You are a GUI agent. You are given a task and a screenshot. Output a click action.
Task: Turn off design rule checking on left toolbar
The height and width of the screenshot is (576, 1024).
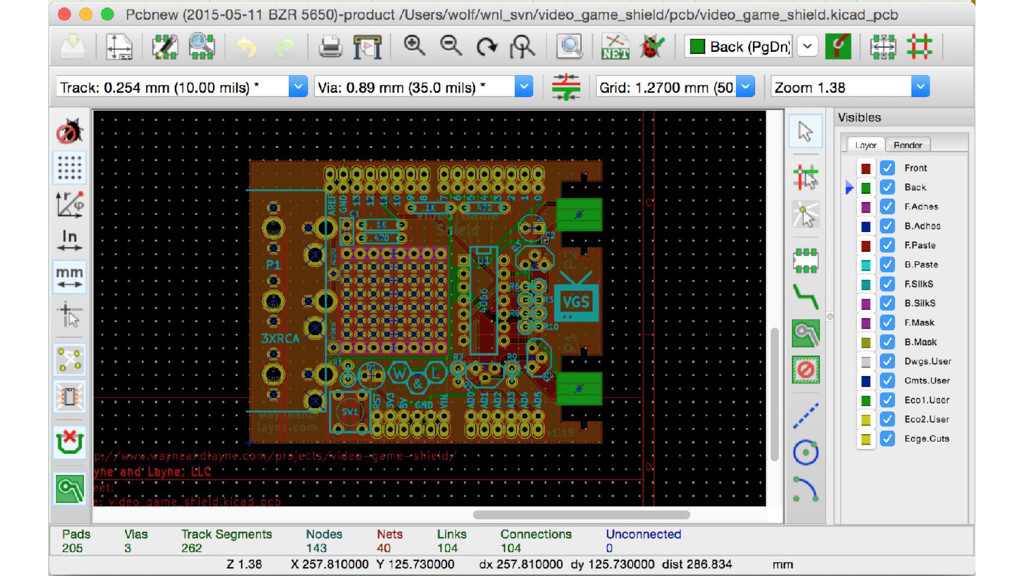click(69, 131)
